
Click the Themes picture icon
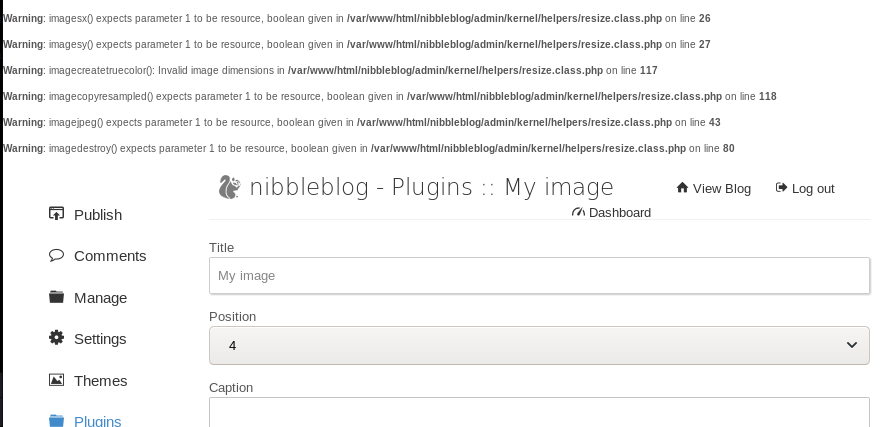pos(56,380)
